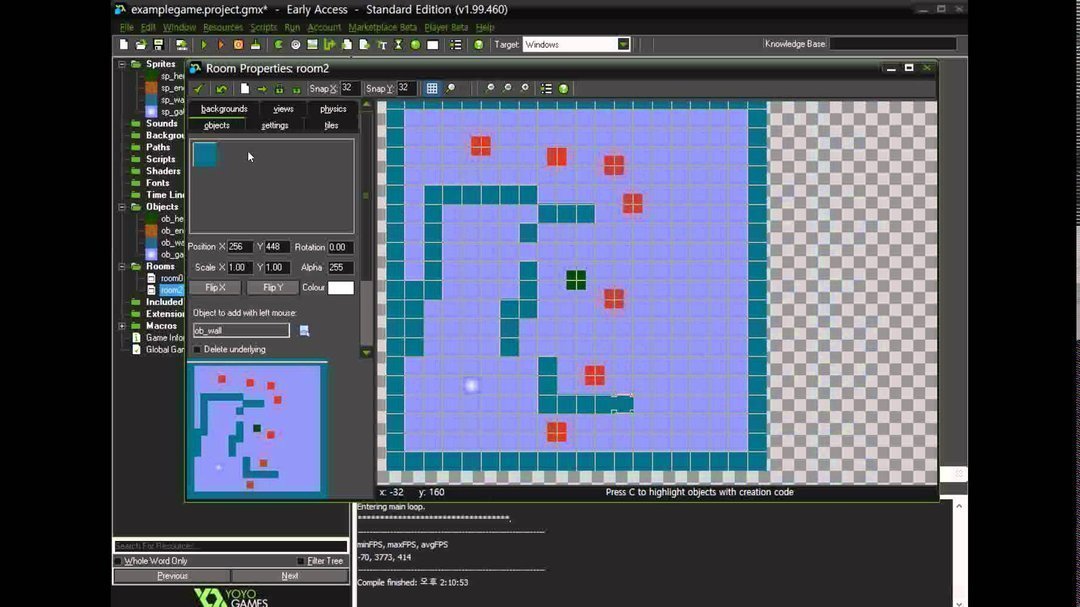Run the game in debug mode (orange play)

[220, 45]
